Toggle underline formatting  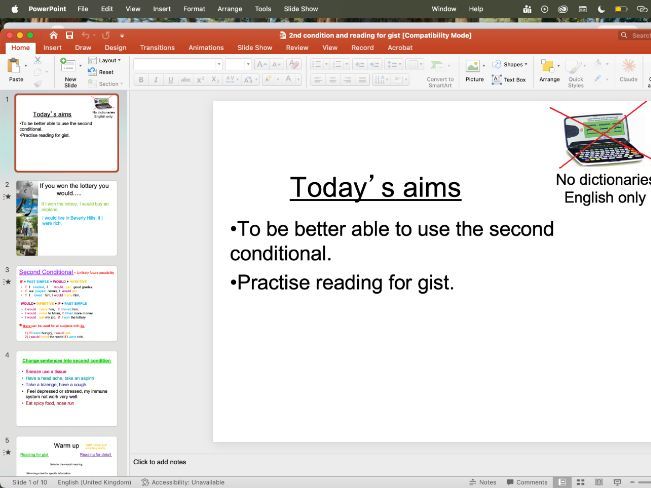click(171, 79)
